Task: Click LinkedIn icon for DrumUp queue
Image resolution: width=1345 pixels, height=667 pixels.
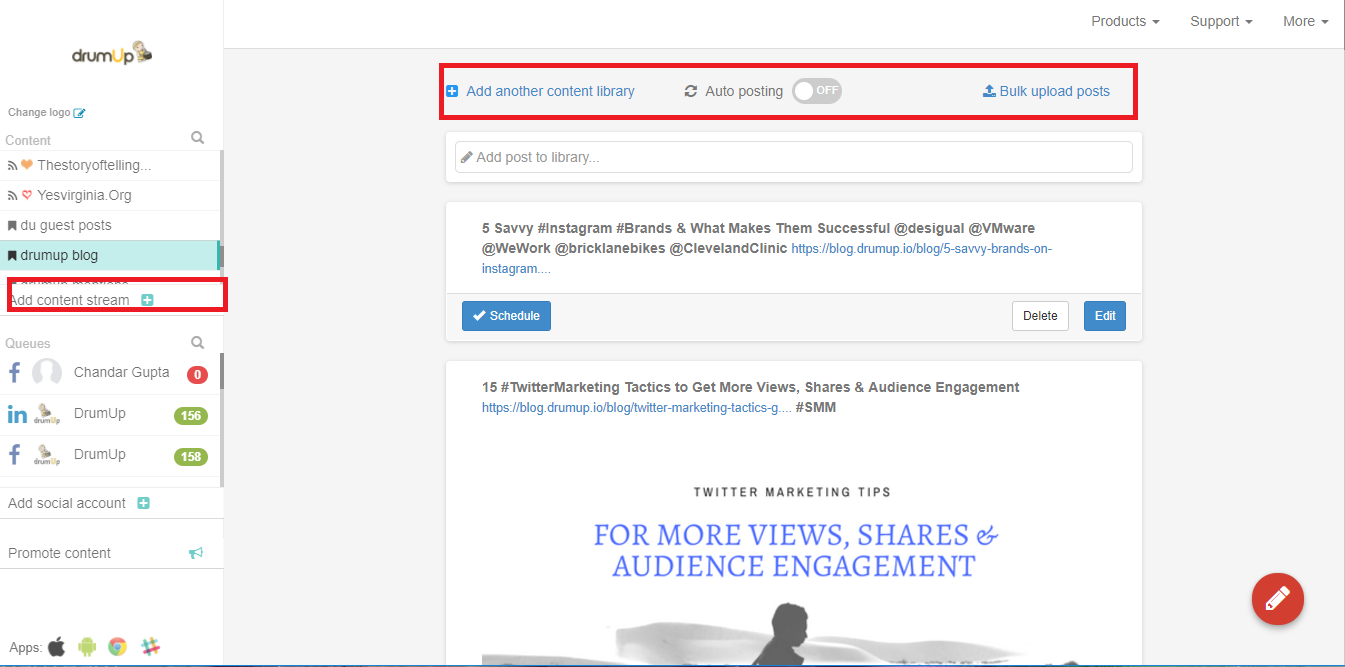Action: tap(17, 414)
